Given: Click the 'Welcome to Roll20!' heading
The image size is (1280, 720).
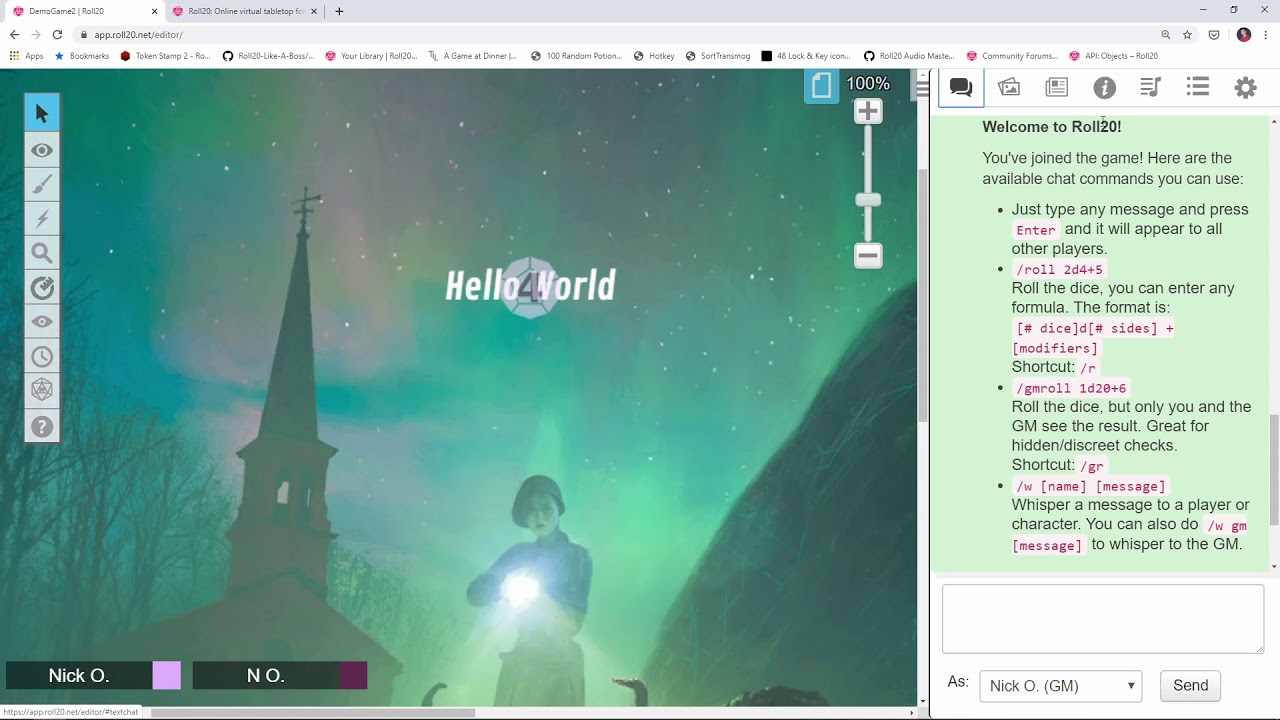Looking at the screenshot, I should [1052, 127].
